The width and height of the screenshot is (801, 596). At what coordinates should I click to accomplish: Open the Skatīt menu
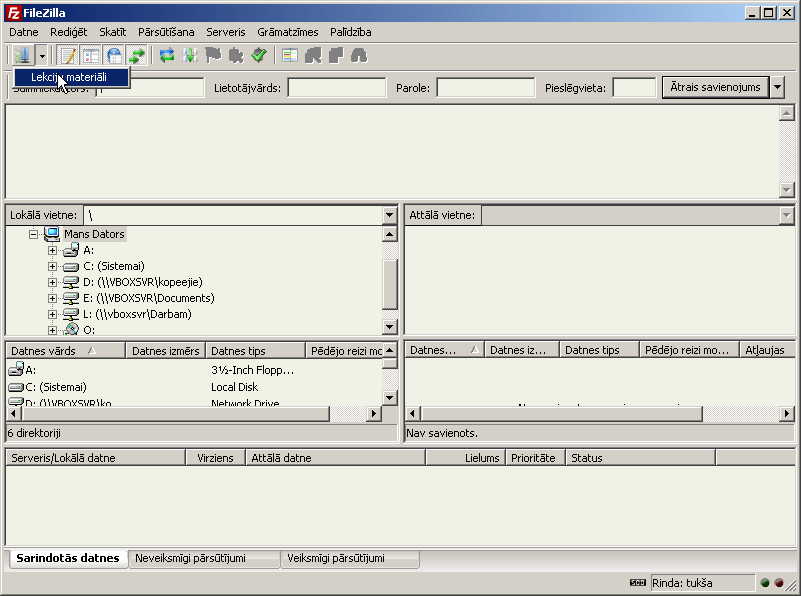click(112, 32)
